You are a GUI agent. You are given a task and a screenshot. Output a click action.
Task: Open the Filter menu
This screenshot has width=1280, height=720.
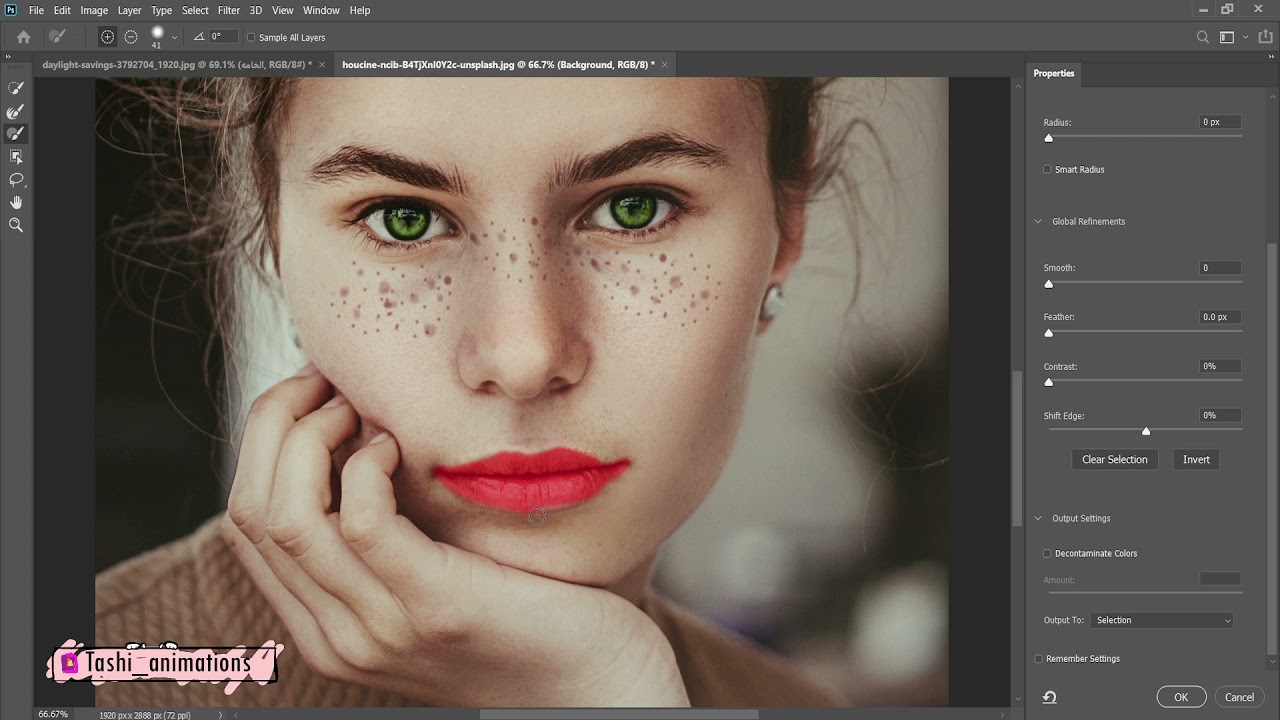click(229, 10)
